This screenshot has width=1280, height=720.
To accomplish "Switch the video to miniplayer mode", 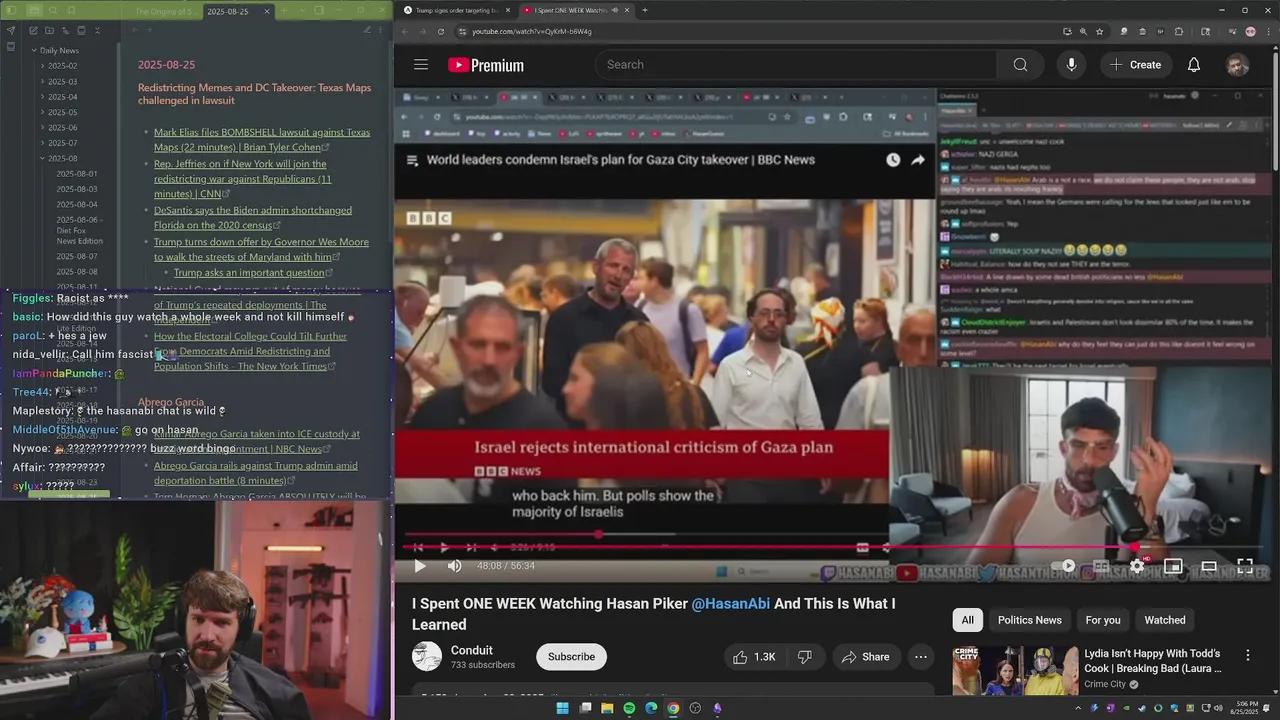I will tap(1173, 566).
